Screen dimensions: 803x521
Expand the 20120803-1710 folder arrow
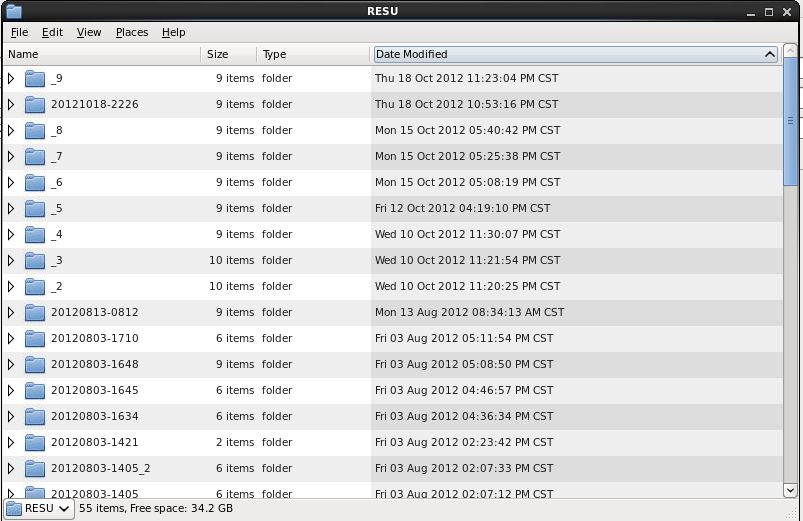coord(11,338)
